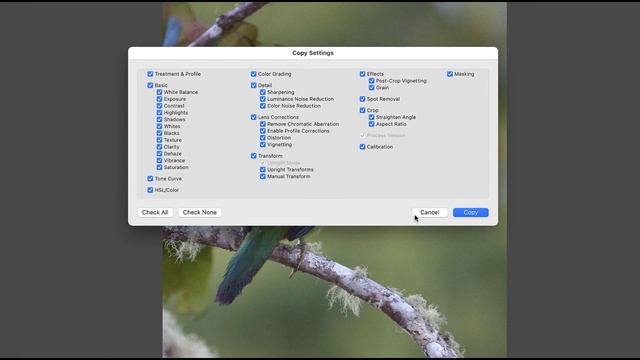
Task: Toggle the Calibration checkbox
Action: click(362, 147)
